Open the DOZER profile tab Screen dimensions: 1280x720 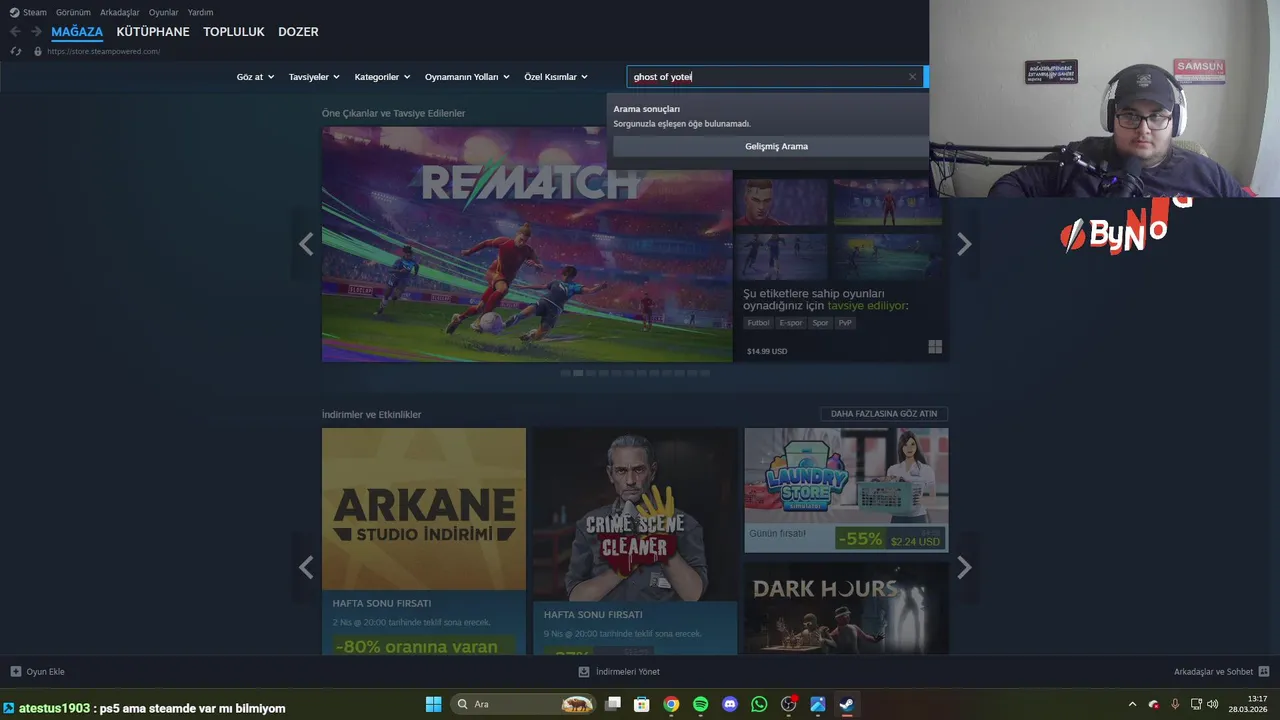click(298, 32)
